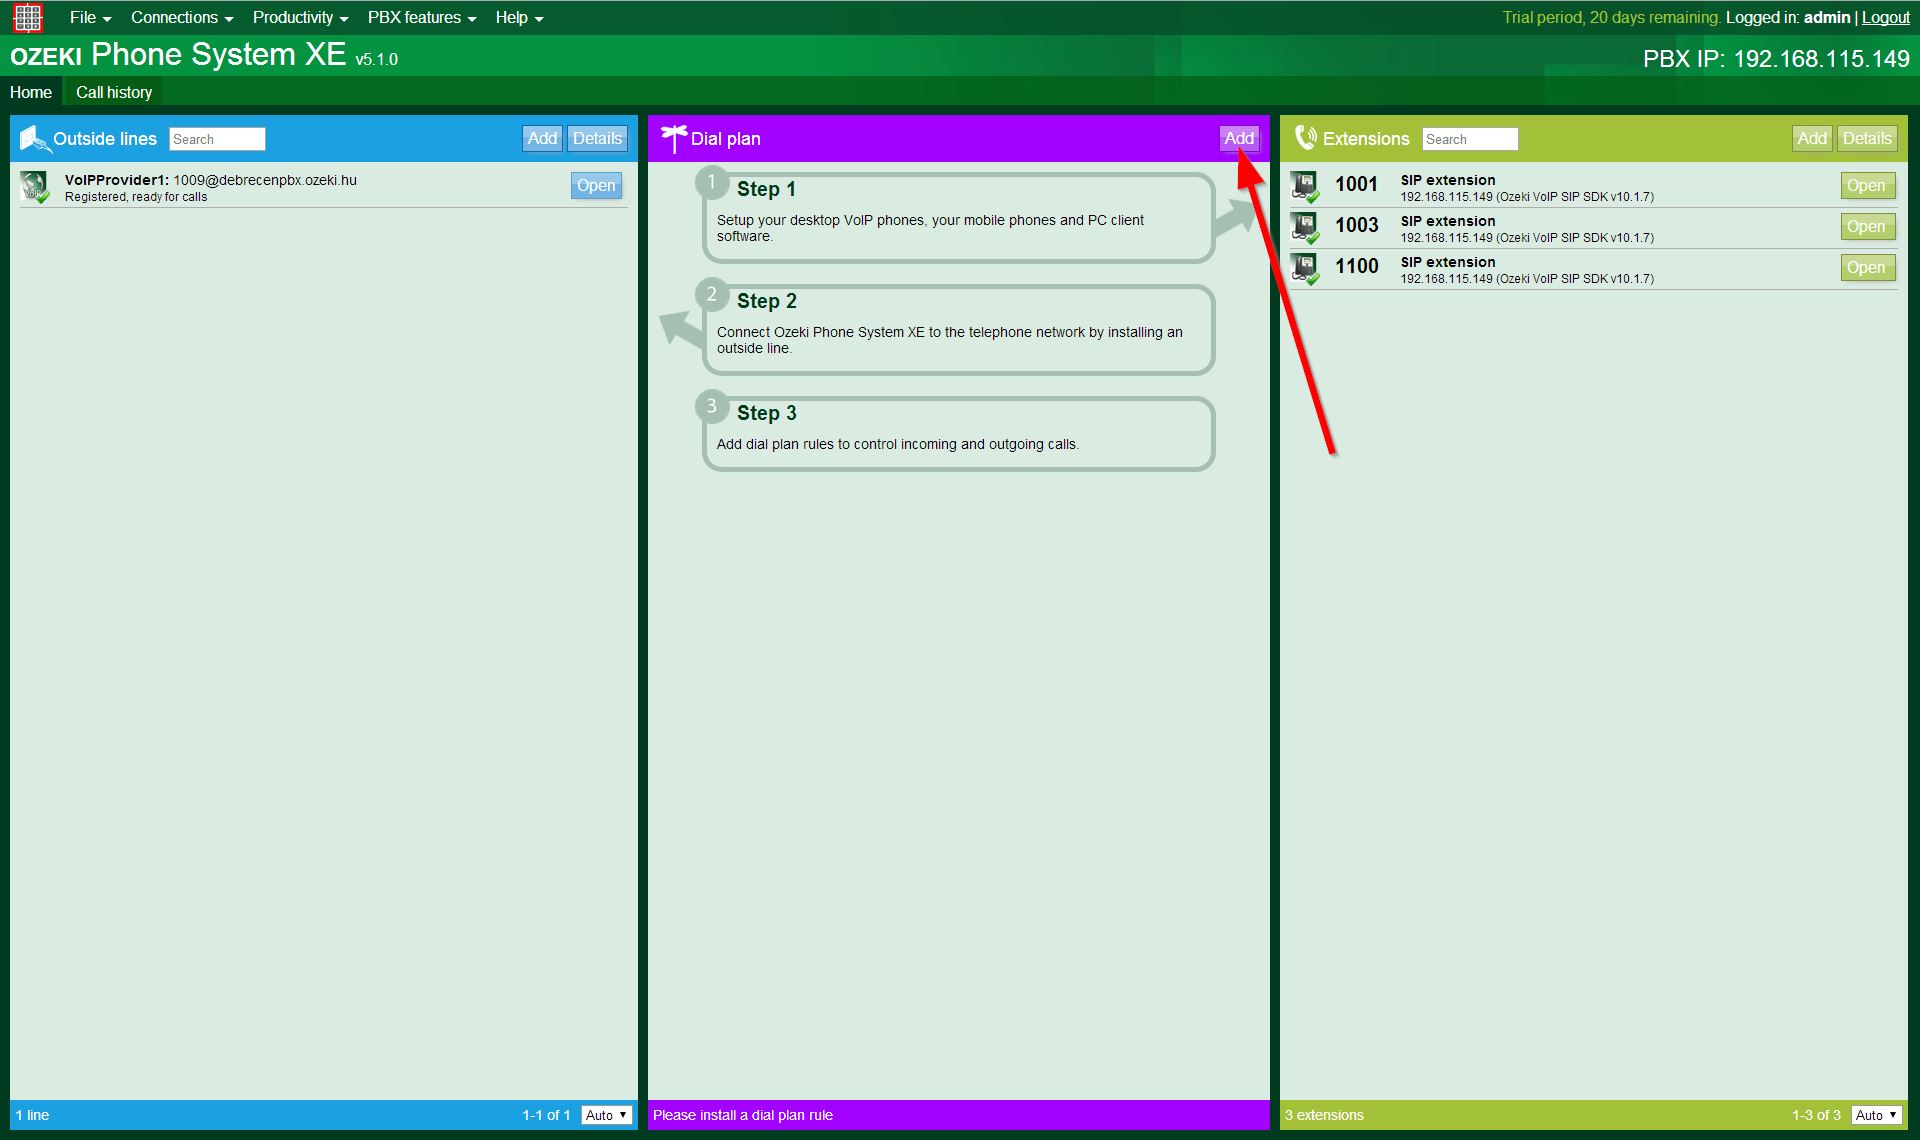This screenshot has height=1140, width=1920.
Task: Open Extensions Details
Action: (1867, 138)
